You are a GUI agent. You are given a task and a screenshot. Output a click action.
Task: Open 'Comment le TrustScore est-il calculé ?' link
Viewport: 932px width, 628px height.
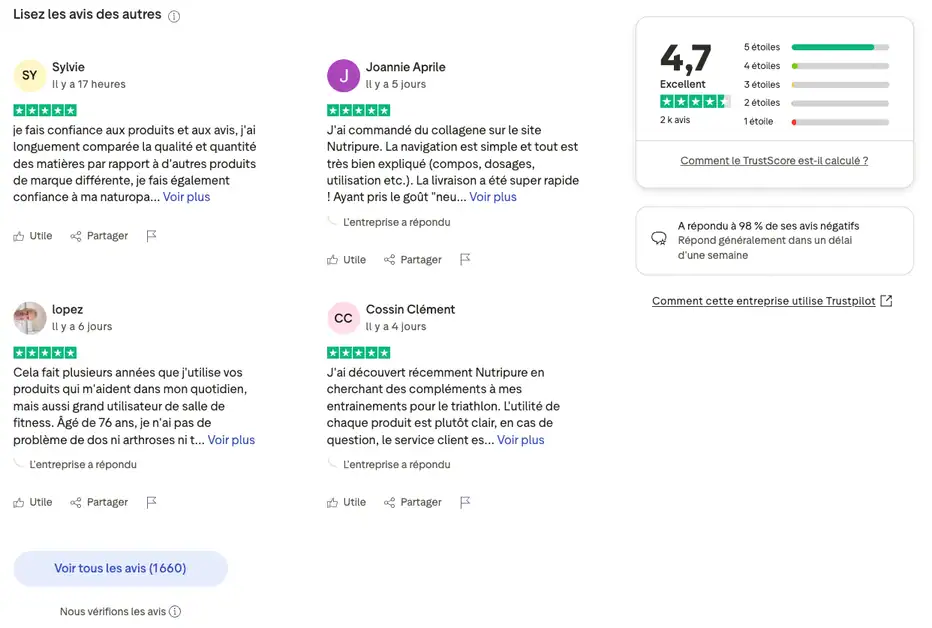tap(774, 161)
